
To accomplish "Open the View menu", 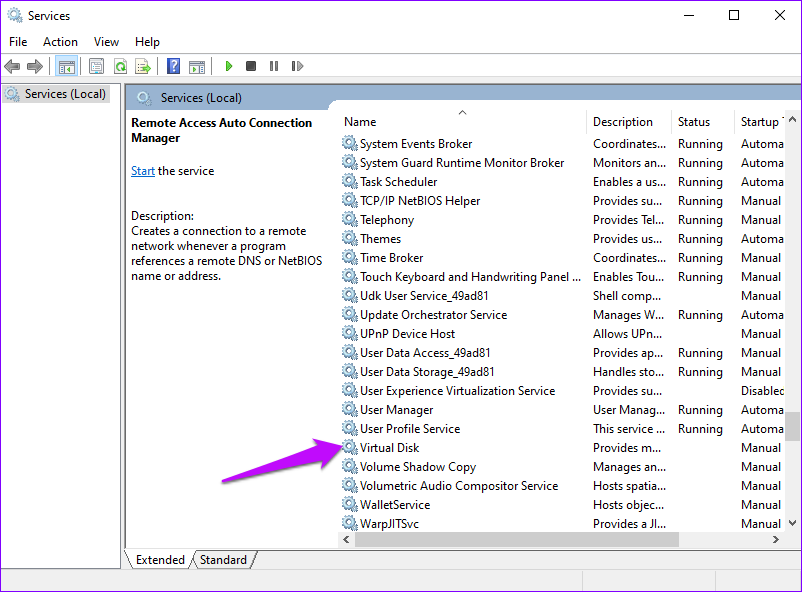I will pyautogui.click(x=106, y=42).
